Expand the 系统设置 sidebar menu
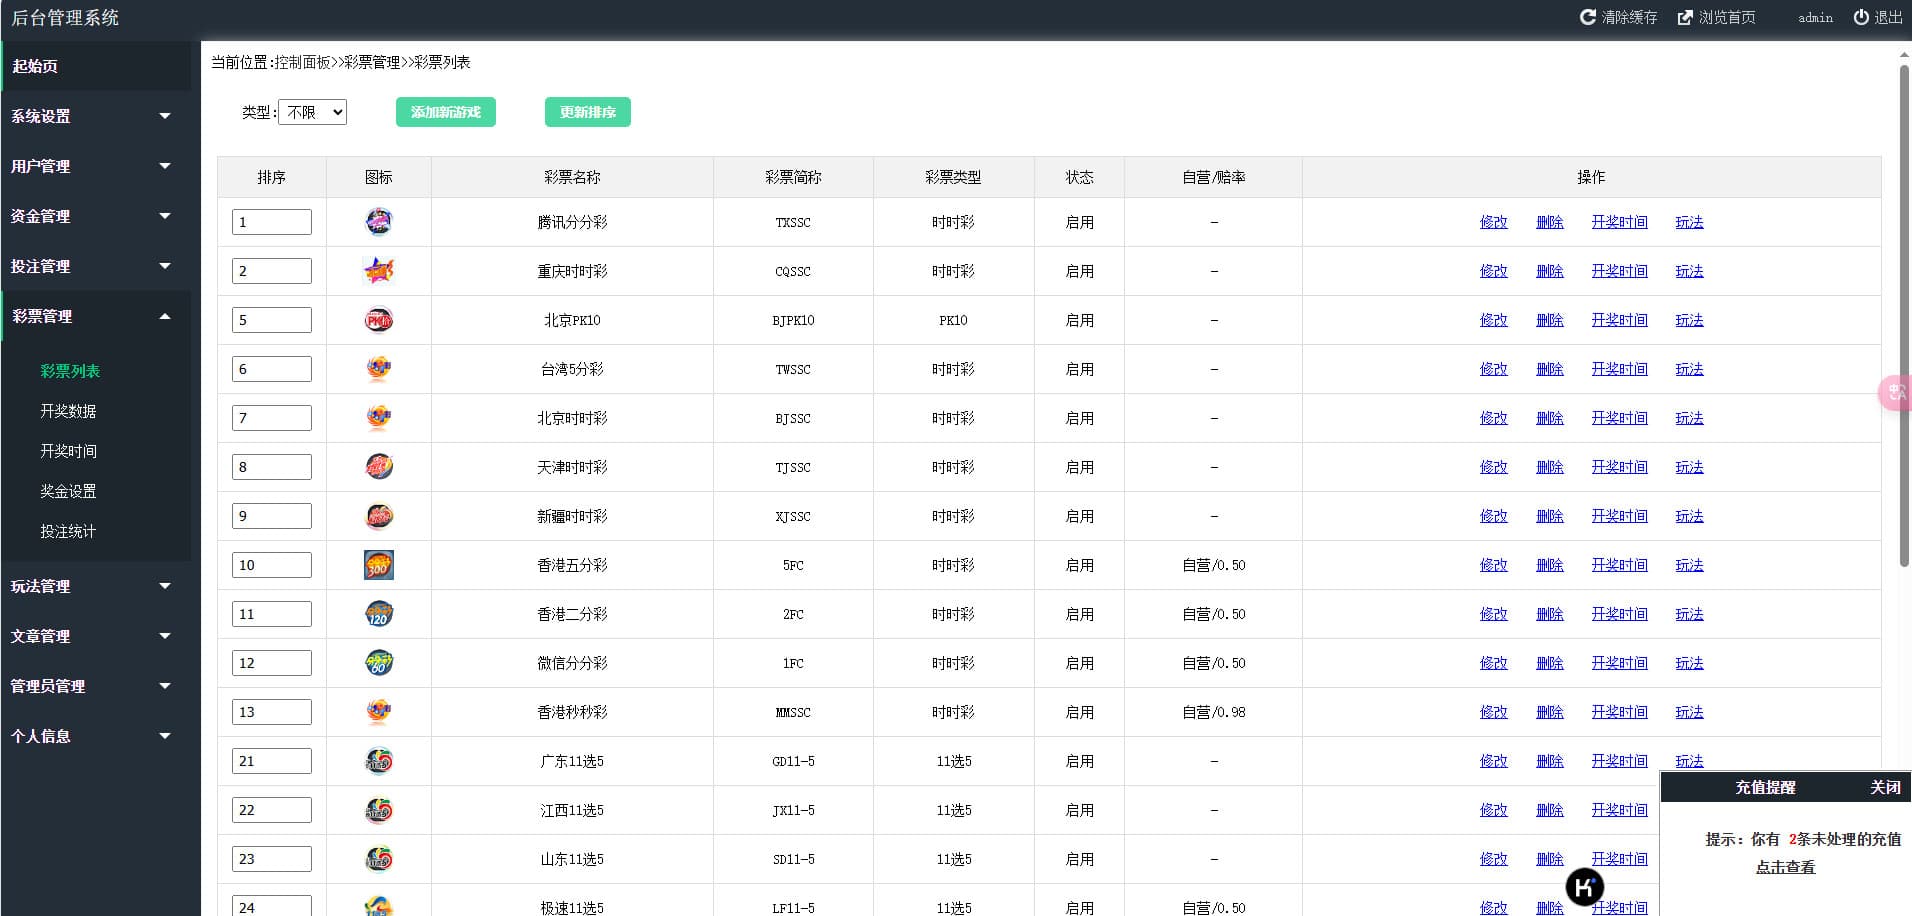Image resolution: width=1912 pixels, height=916 pixels. pyautogui.click(x=90, y=116)
